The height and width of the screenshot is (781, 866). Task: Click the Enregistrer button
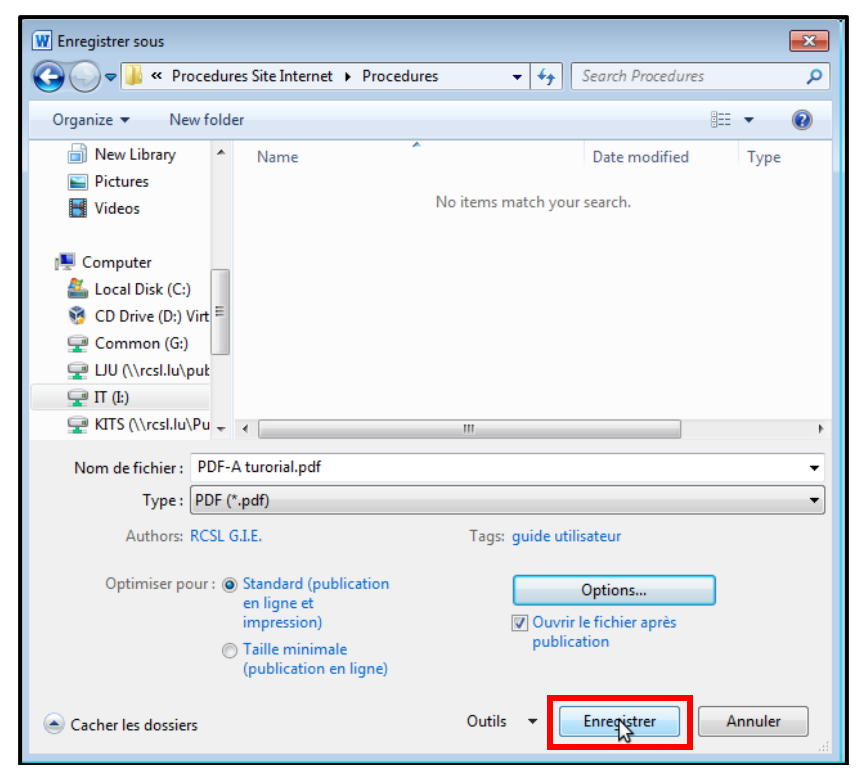619,721
